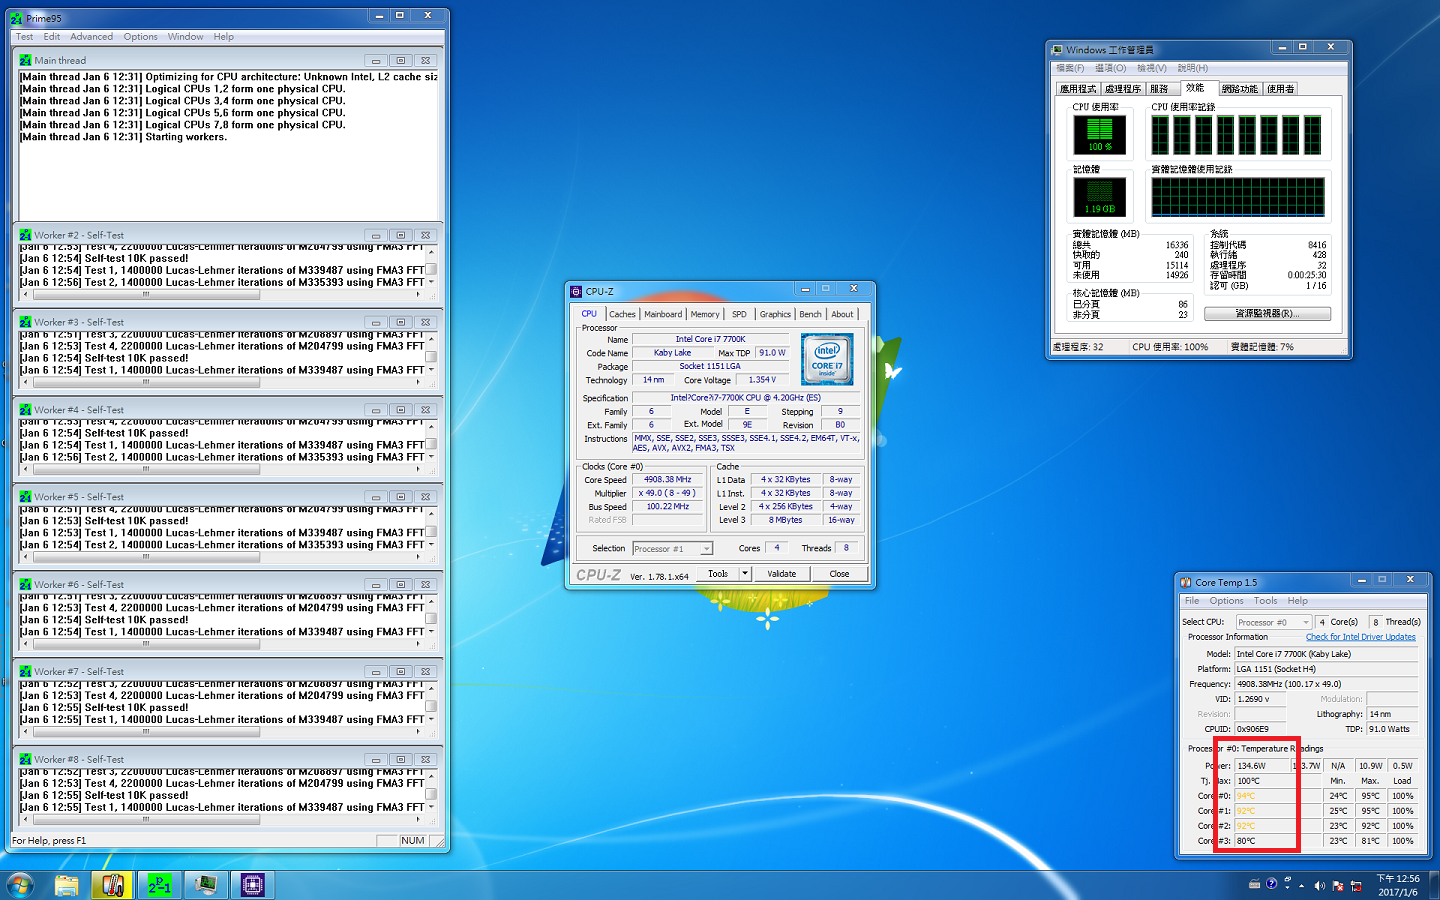This screenshot has height=900, width=1440.
Task: Click the Close button in CPU-Z
Action: pyautogui.click(x=839, y=574)
